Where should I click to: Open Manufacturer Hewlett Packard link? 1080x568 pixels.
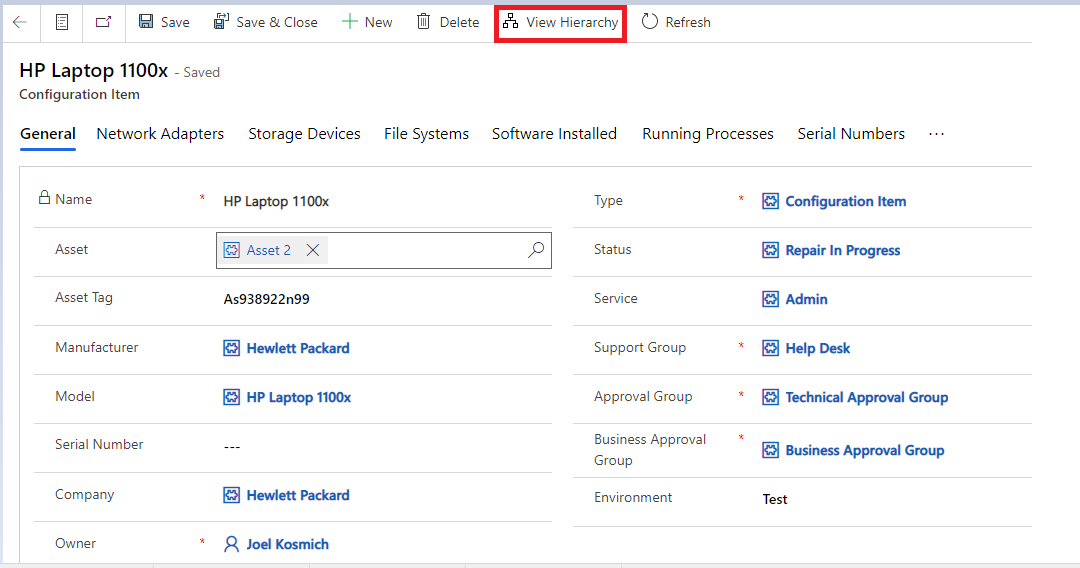[x=298, y=348]
